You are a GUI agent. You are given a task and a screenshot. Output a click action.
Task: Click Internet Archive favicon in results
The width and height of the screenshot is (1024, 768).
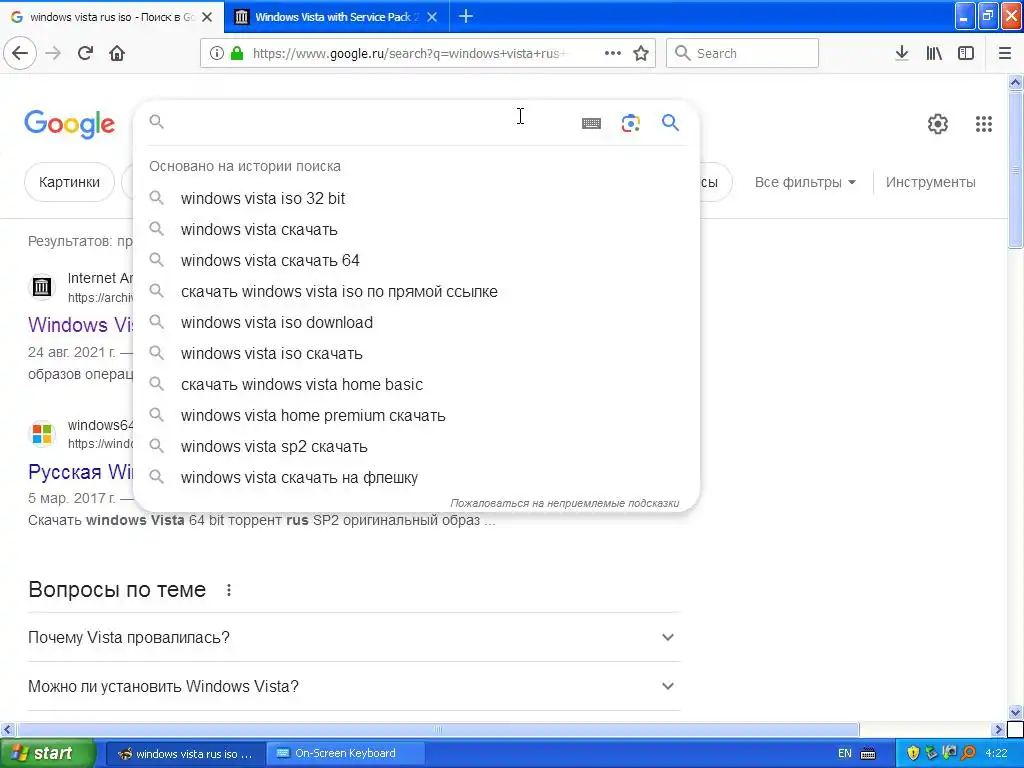pos(42,286)
